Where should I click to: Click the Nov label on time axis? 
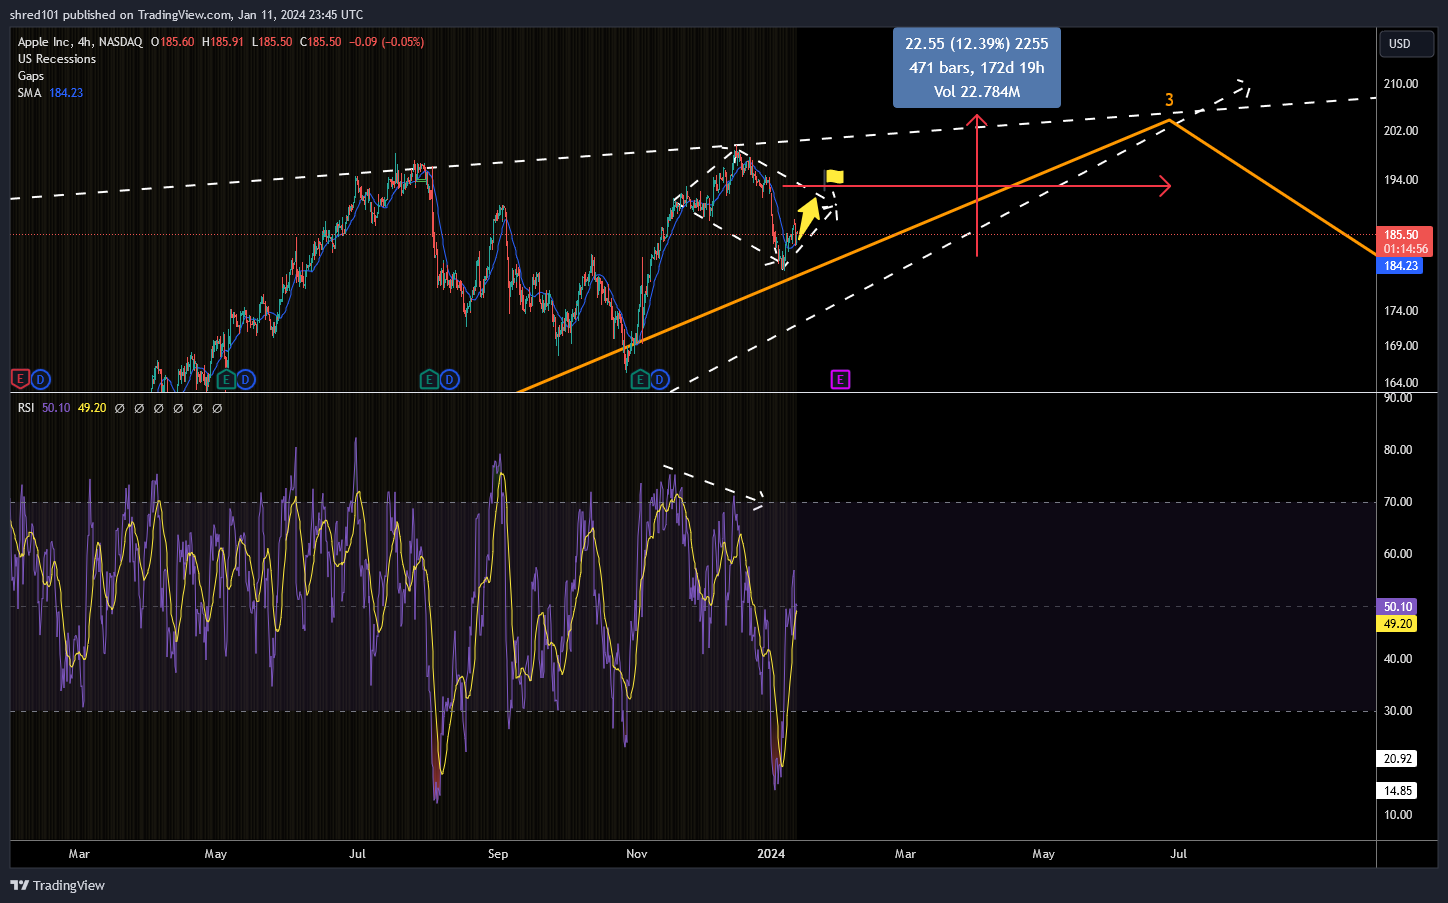point(637,854)
